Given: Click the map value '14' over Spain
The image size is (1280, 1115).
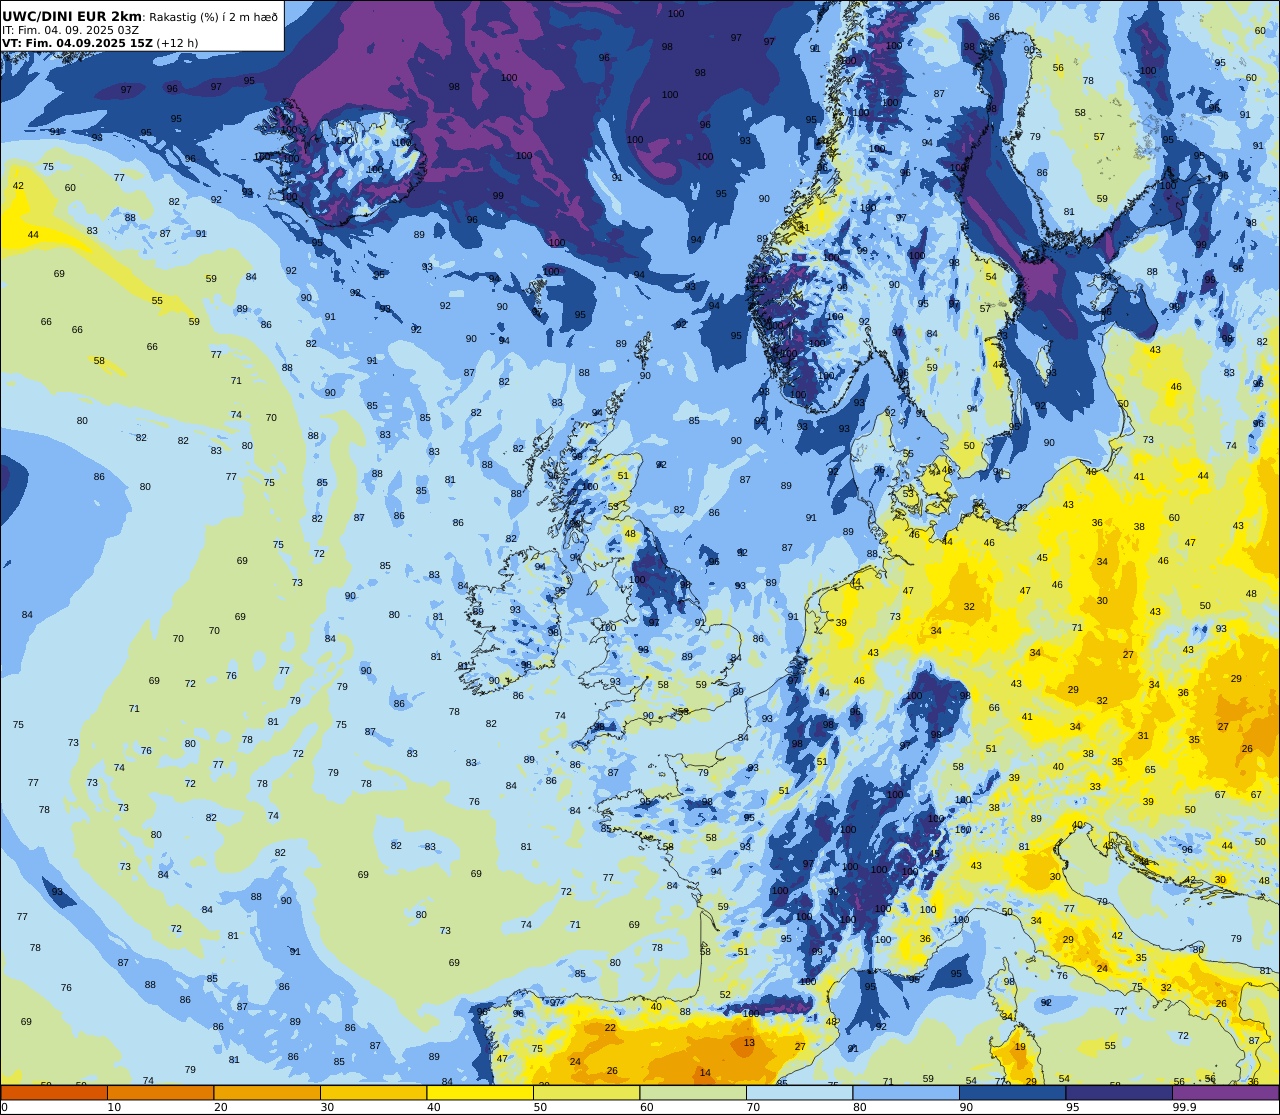Looking at the screenshot, I should pos(705,1073).
